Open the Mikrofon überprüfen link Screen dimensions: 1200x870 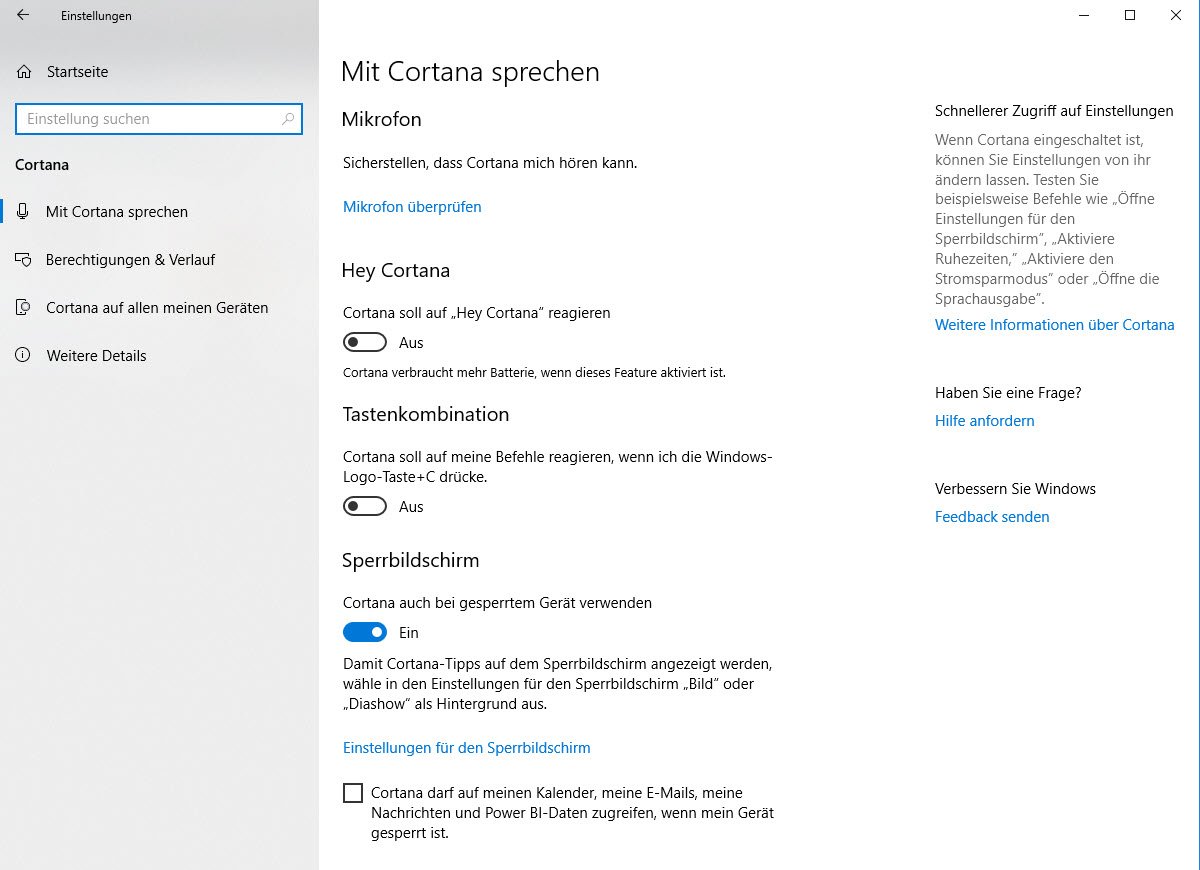tap(412, 207)
